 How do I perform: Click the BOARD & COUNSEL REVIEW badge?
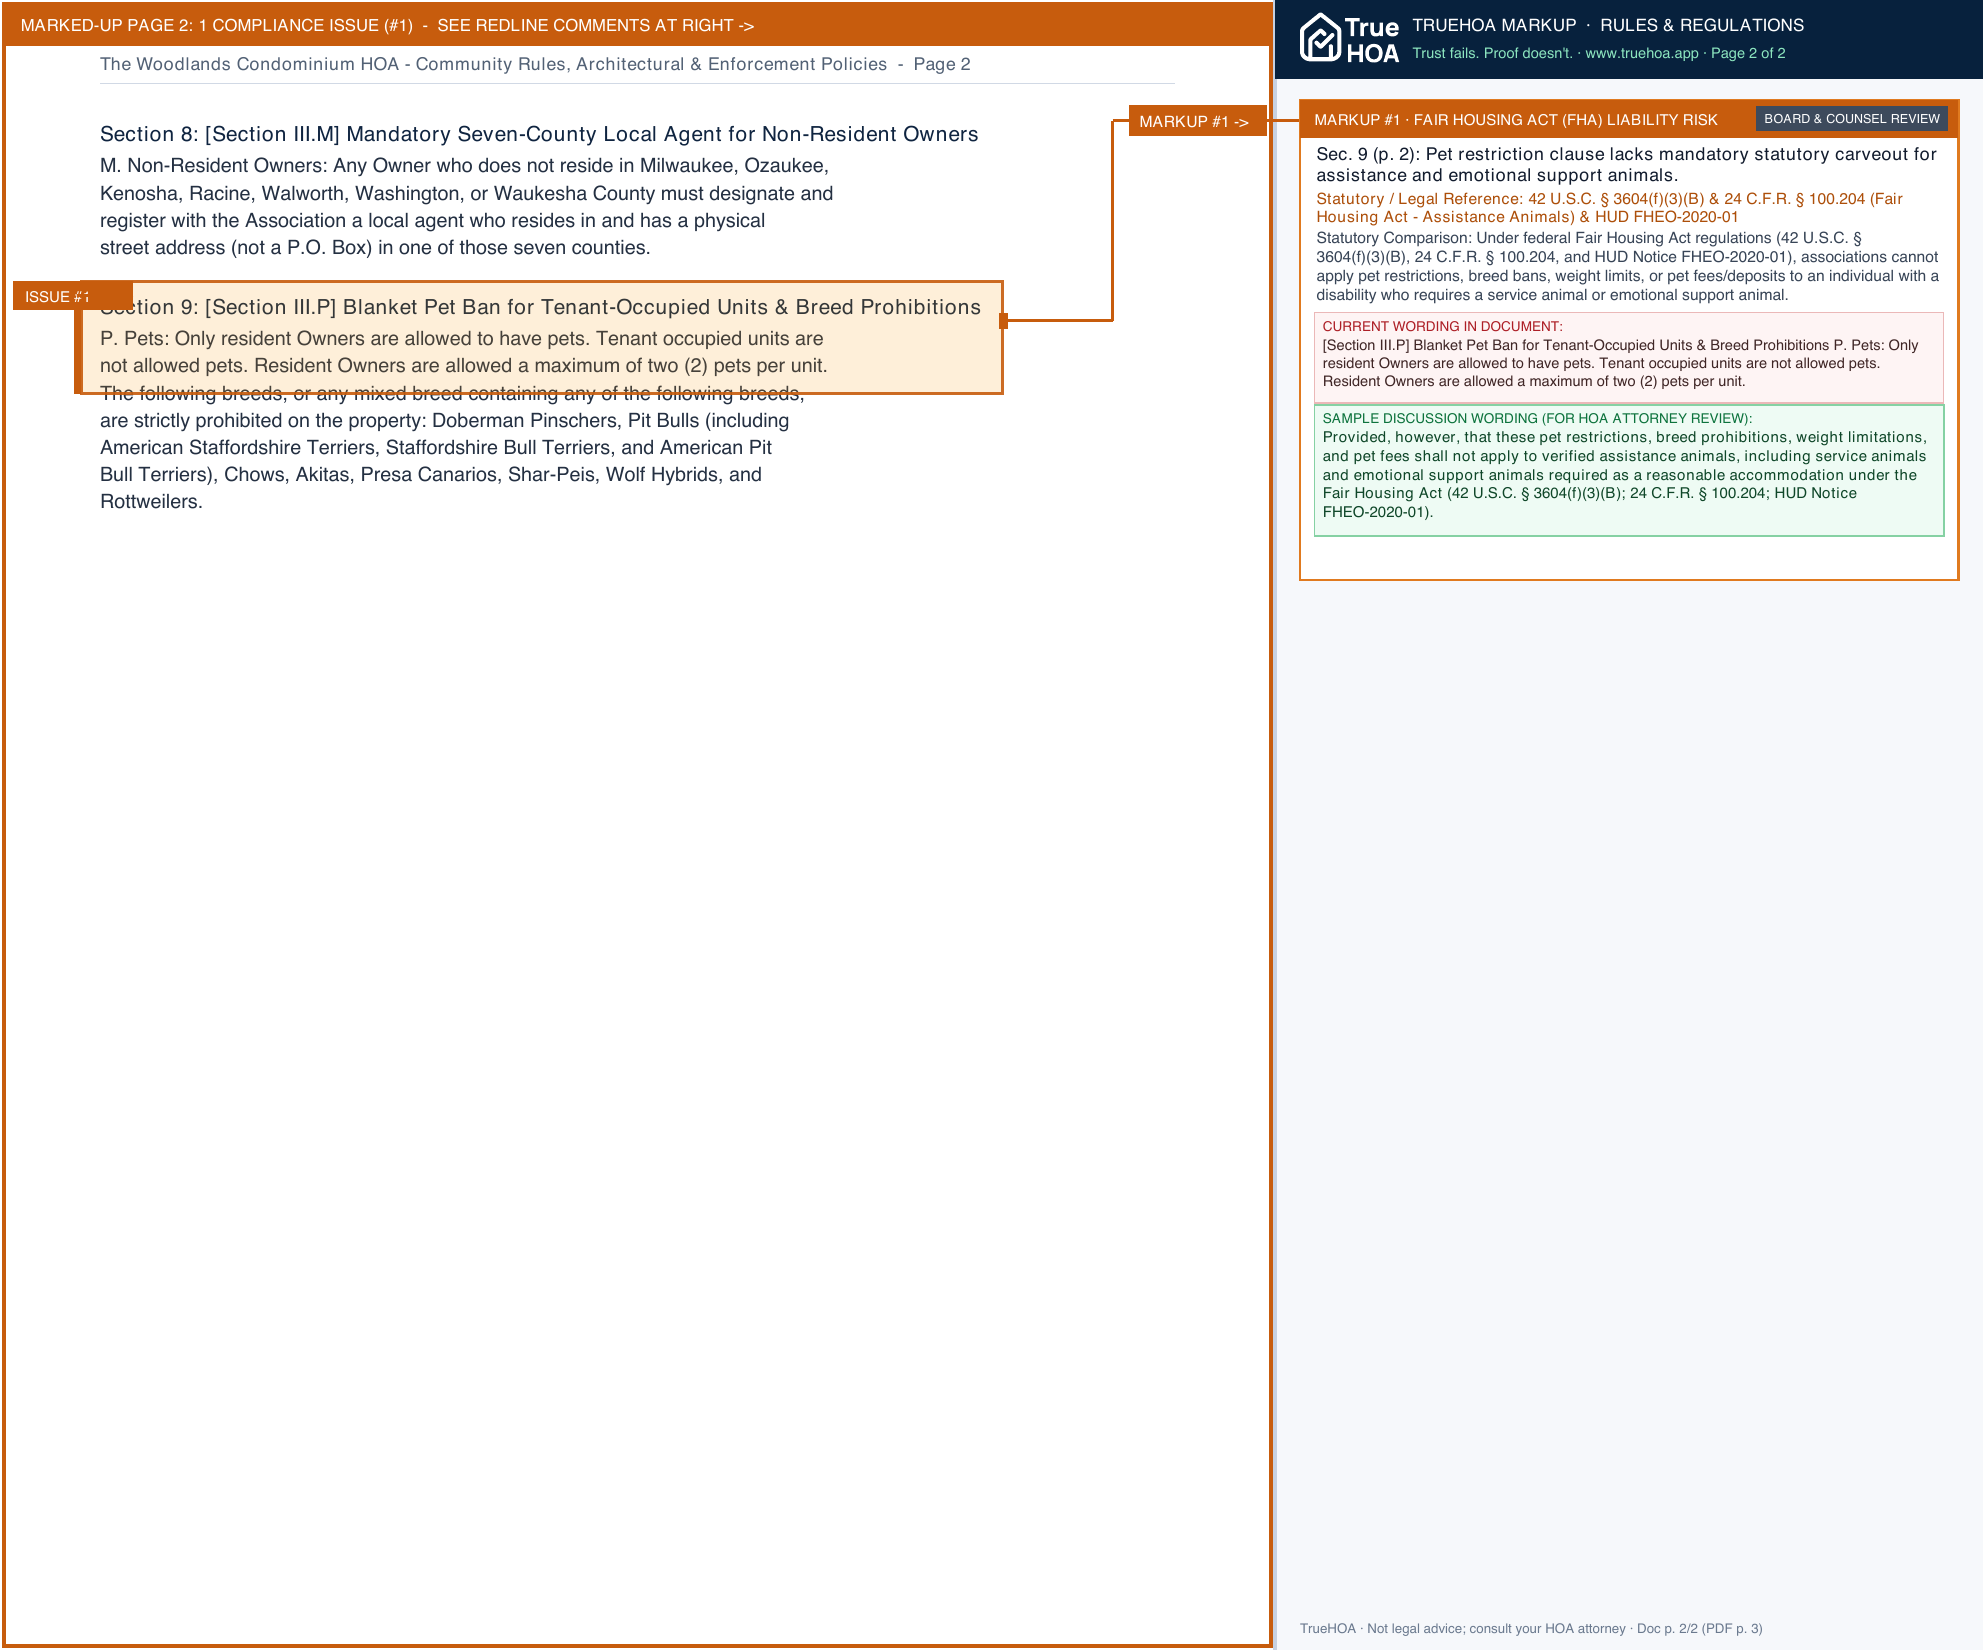click(x=1851, y=119)
